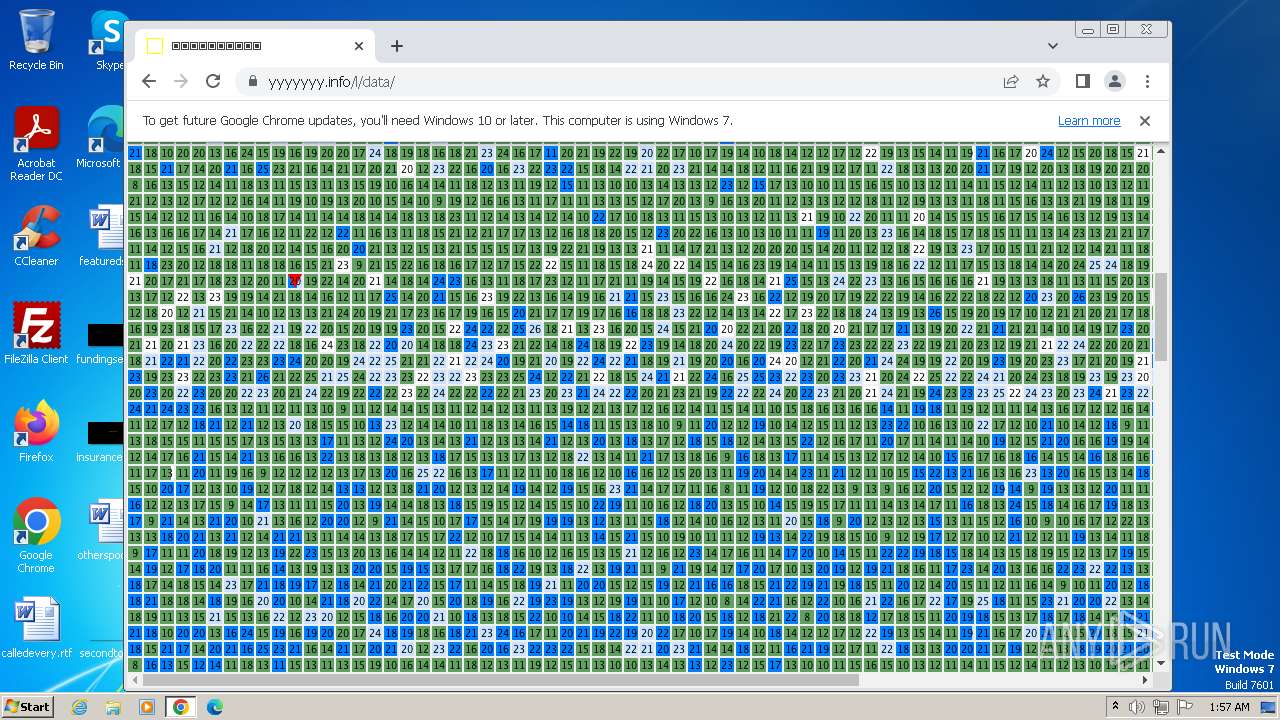The height and width of the screenshot is (720, 1280).
Task: Dismiss the Chrome update infobar
Action: 1145,121
